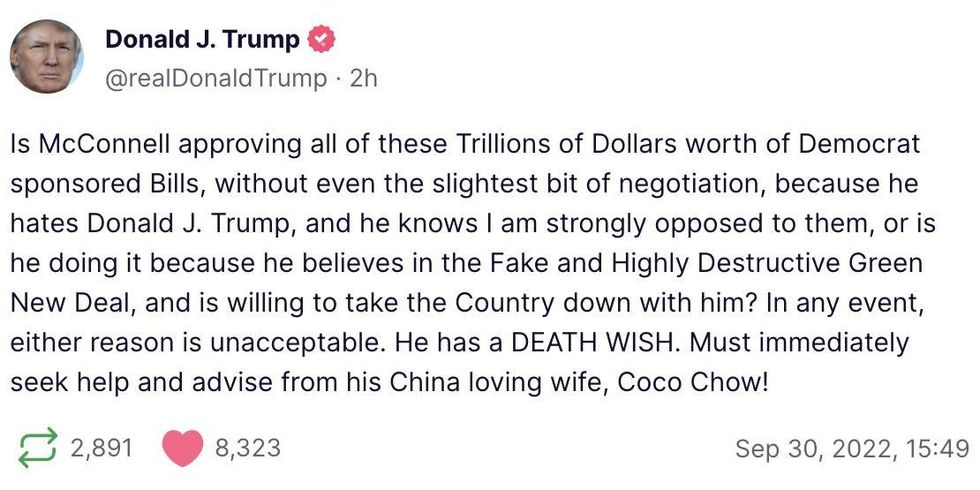Image resolution: width=980 pixels, height=490 pixels.
Task: Open the profile avatar photo
Action: (x=46, y=56)
